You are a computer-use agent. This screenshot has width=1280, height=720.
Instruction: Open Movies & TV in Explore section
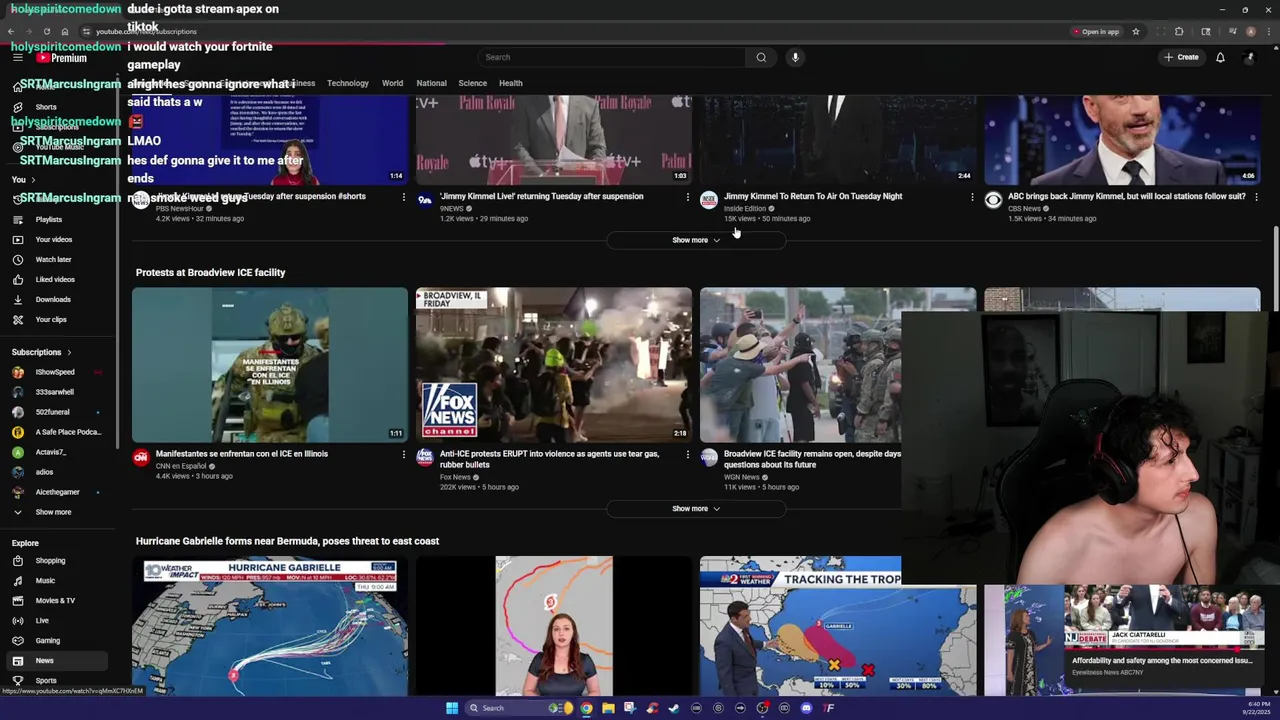tap(58, 601)
